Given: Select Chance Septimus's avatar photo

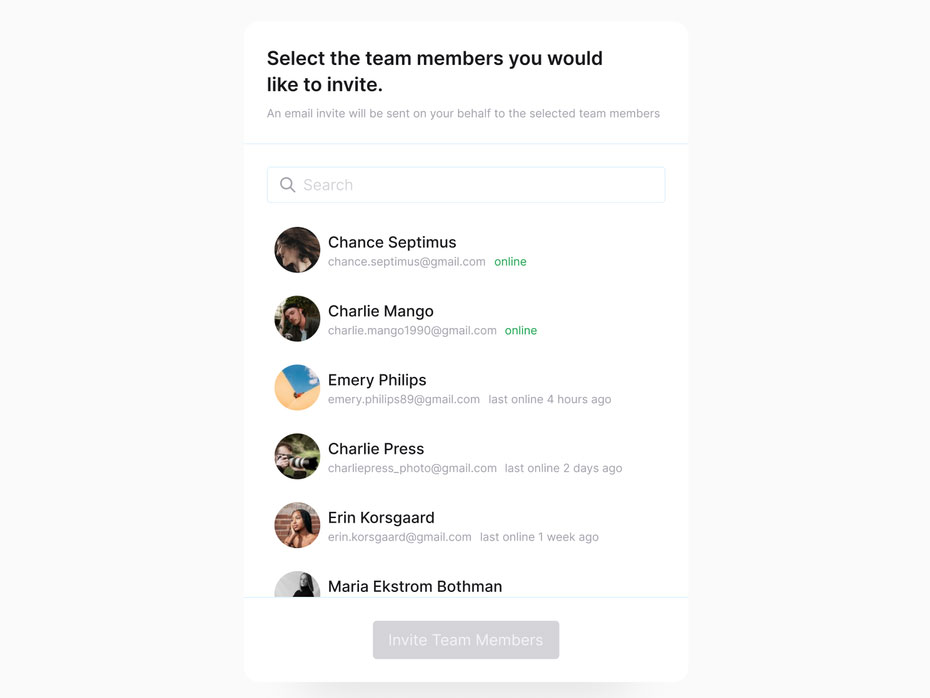Looking at the screenshot, I should click(x=297, y=250).
